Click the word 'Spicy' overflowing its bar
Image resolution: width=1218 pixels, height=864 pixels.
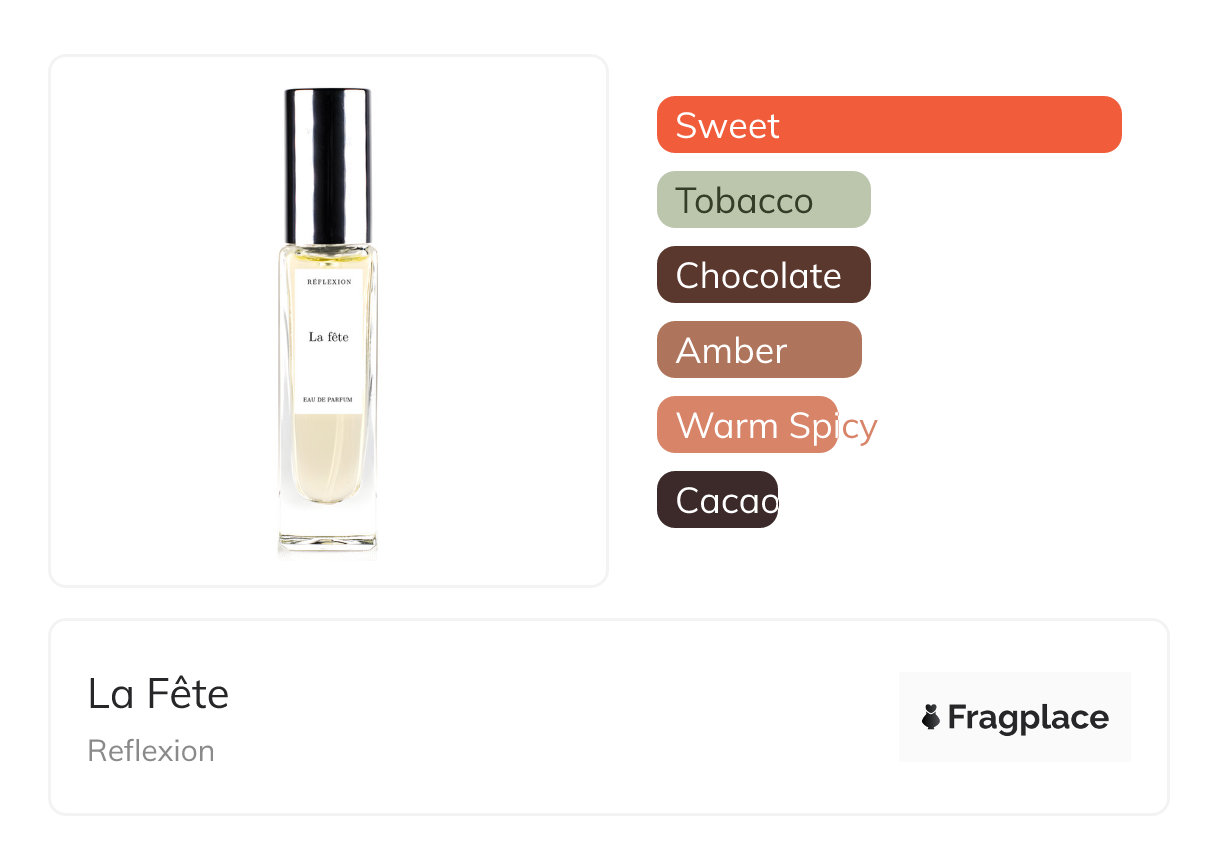[x=831, y=426]
